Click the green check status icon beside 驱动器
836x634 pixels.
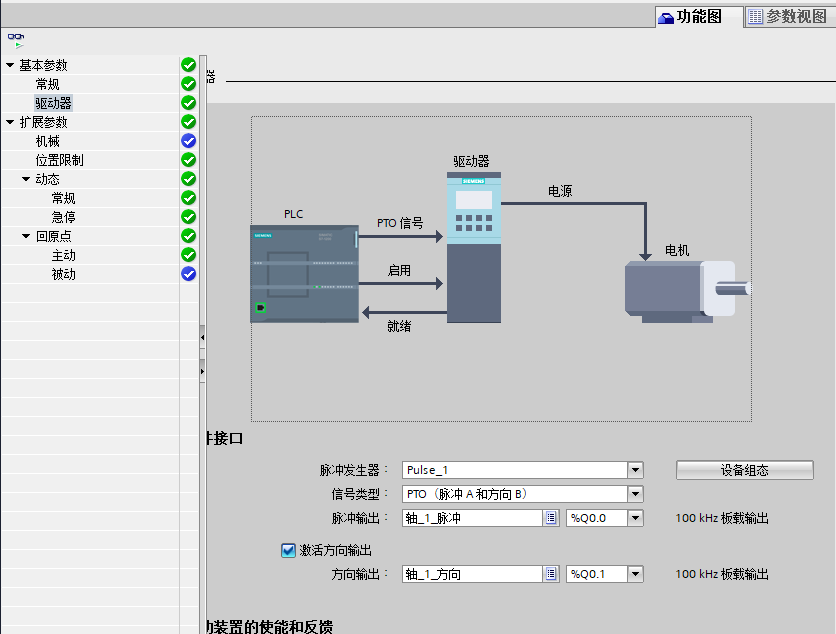coord(188,102)
